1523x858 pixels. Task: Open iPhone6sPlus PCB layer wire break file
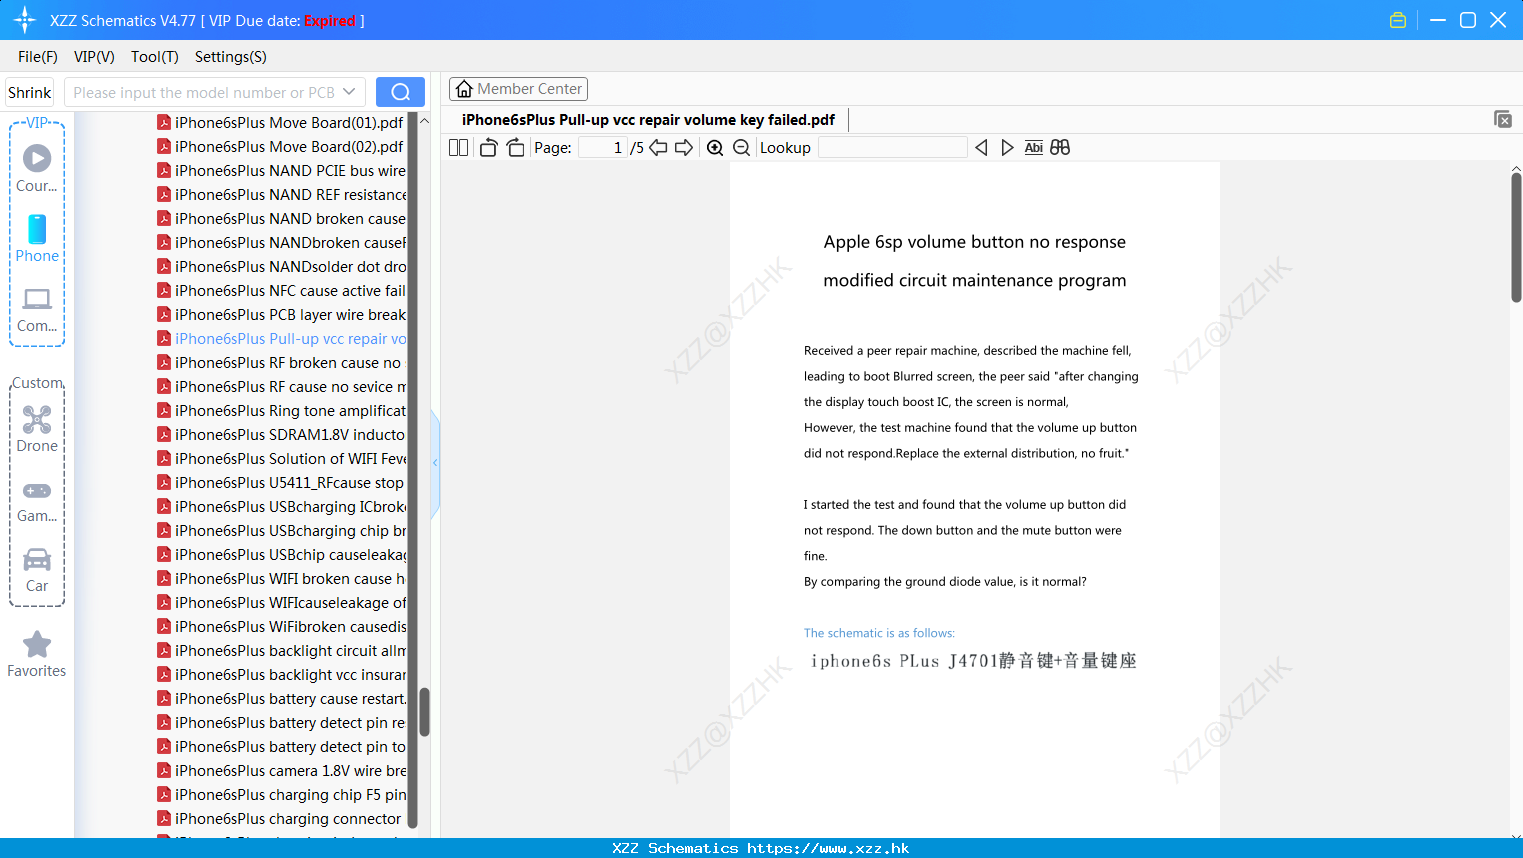281,315
